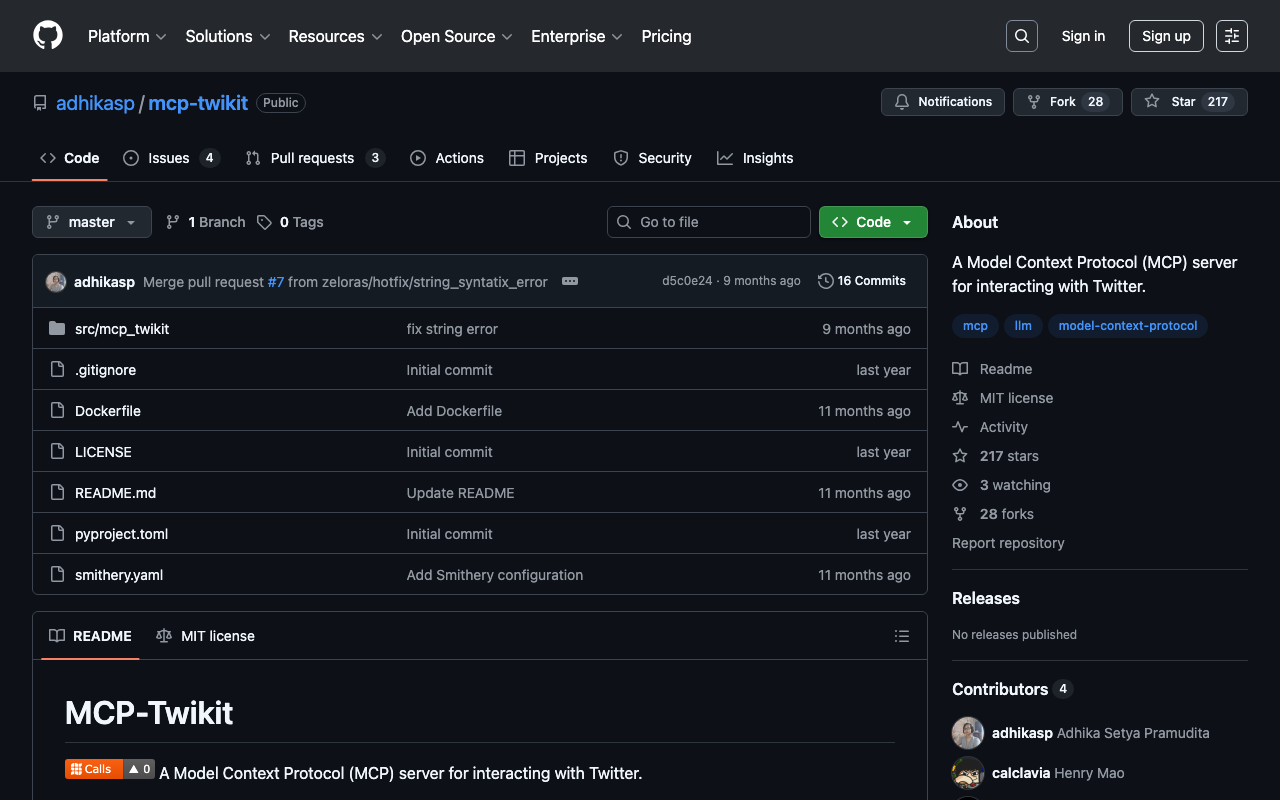Screen dimensions: 1280x800
Task: Click the Sign up button
Action: click(1166, 36)
